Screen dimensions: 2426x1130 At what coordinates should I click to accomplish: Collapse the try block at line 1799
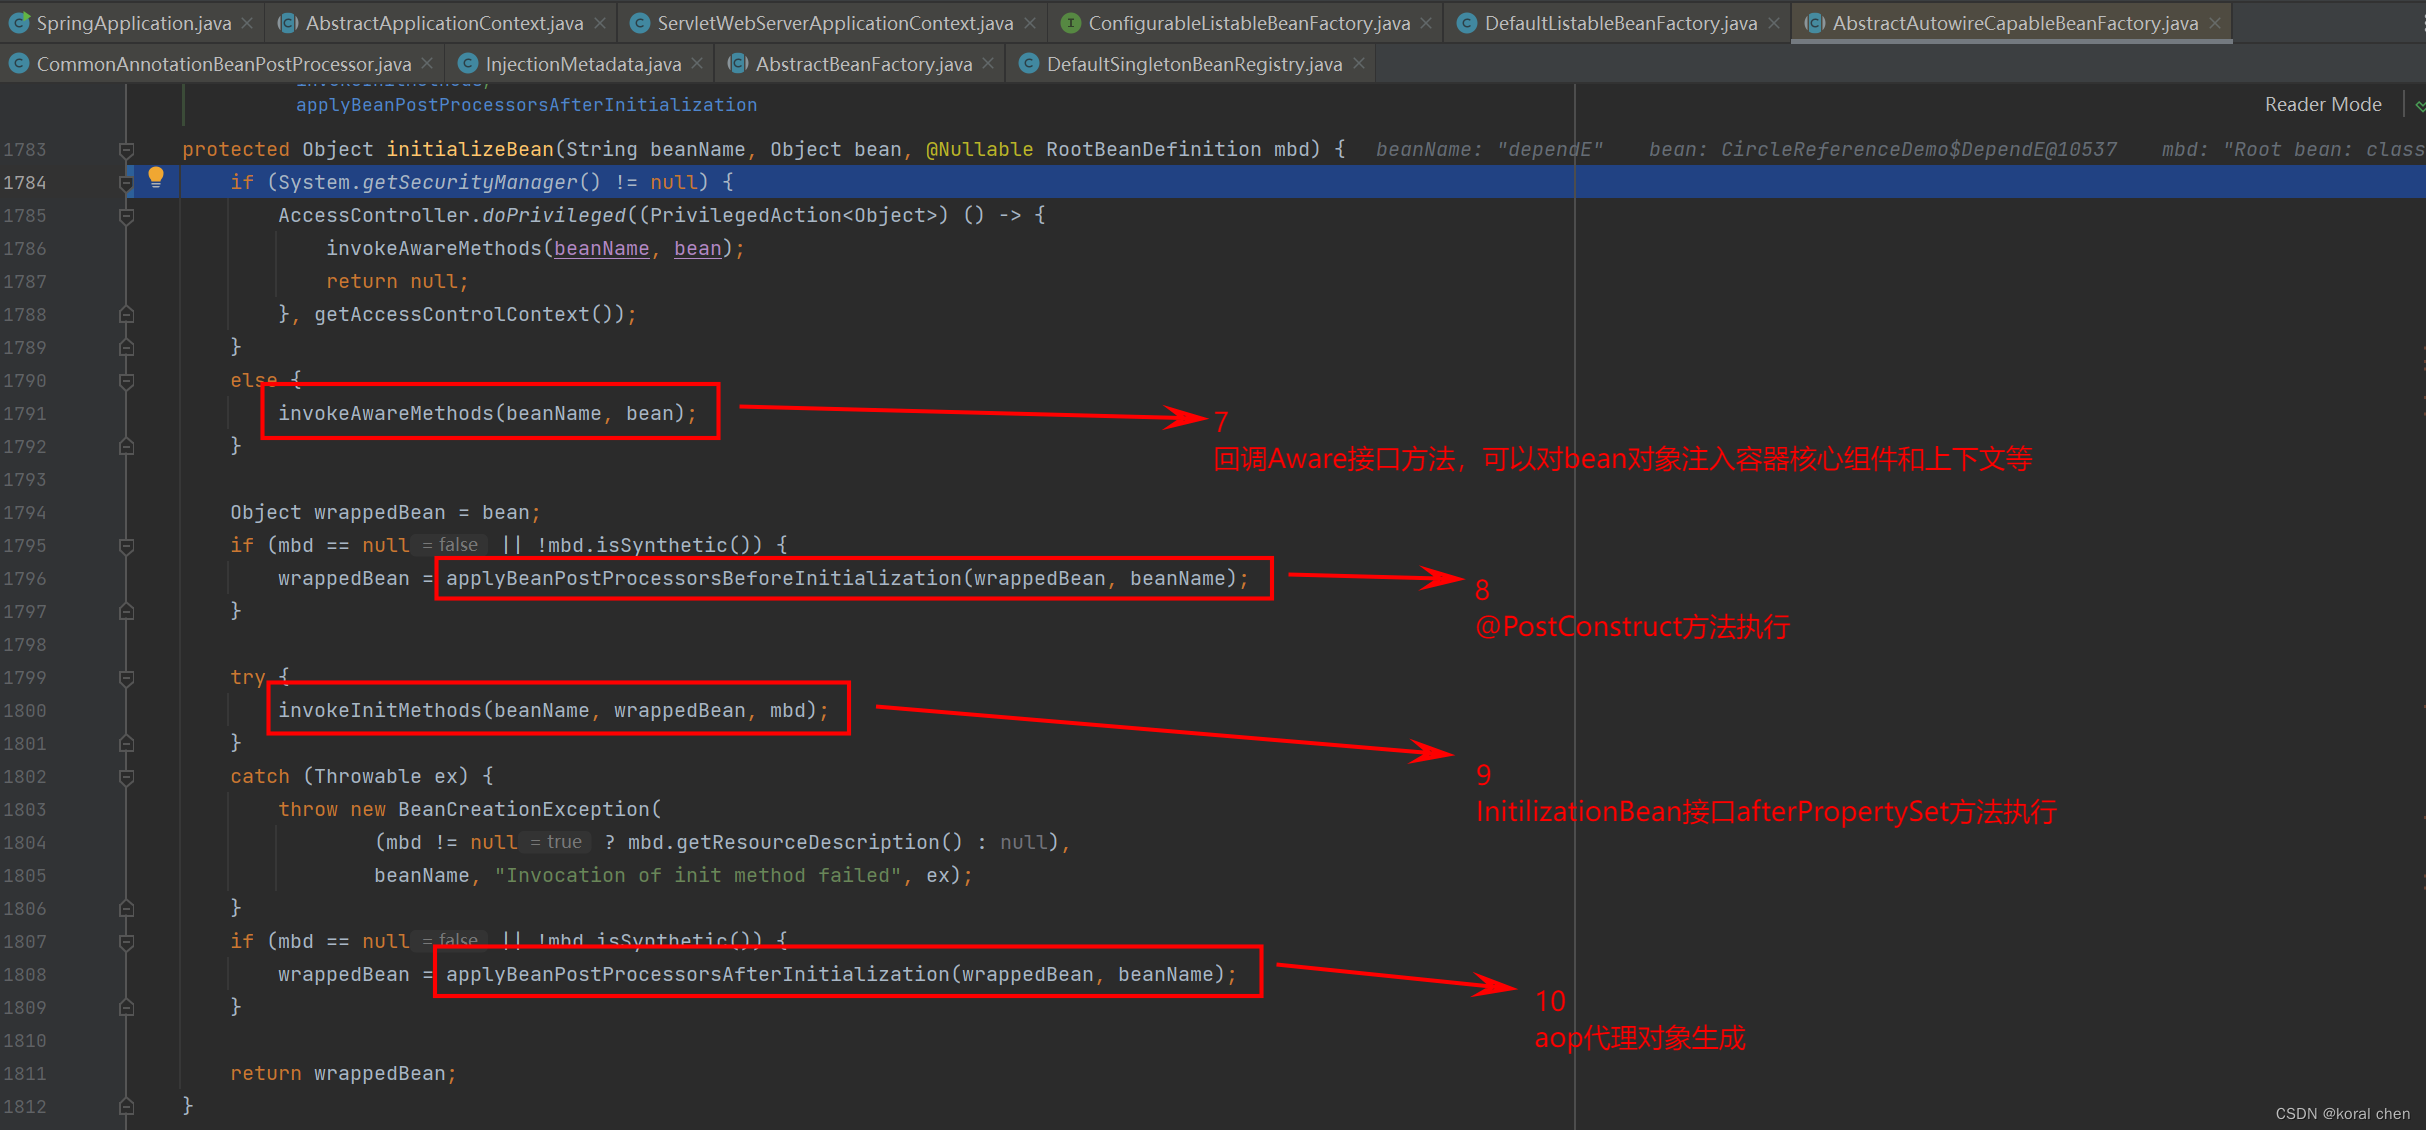click(x=126, y=678)
